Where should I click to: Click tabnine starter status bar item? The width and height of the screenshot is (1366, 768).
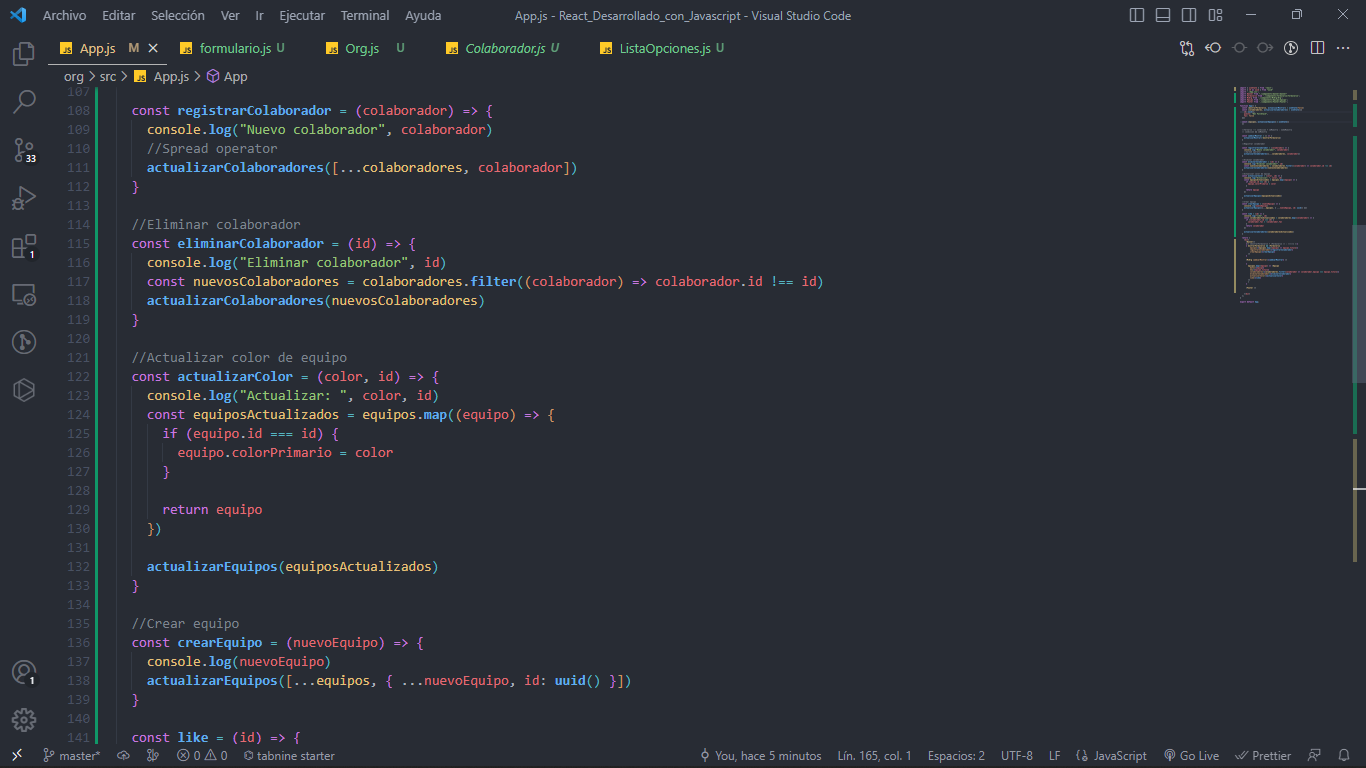pos(289,756)
